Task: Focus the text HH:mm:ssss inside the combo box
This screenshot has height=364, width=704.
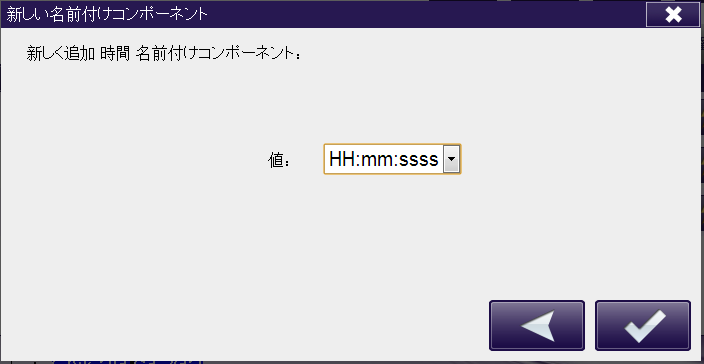Action: pos(384,159)
